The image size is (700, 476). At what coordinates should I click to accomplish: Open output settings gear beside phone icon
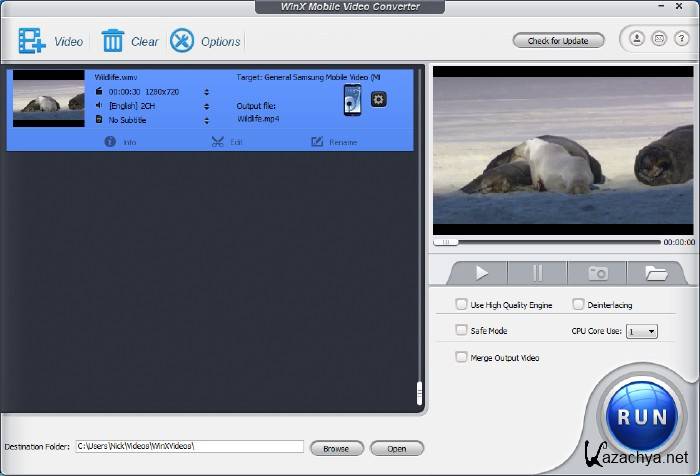point(378,98)
